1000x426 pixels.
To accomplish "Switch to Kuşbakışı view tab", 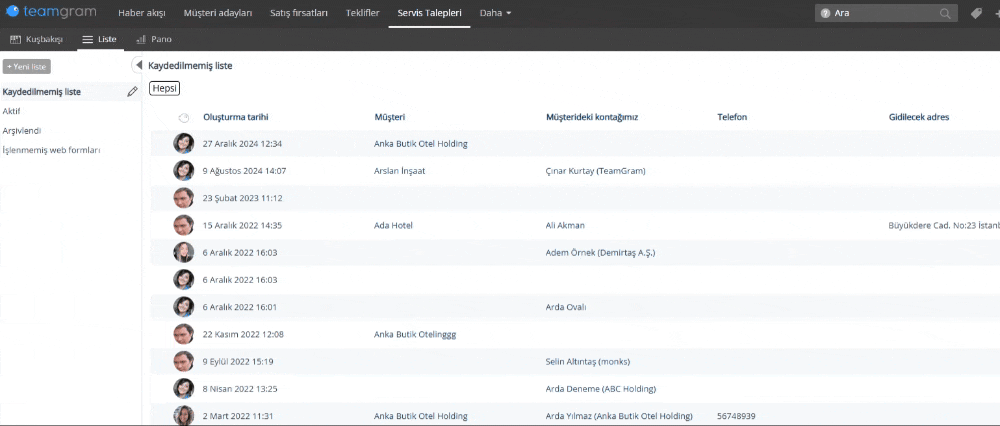I will pos(37,40).
